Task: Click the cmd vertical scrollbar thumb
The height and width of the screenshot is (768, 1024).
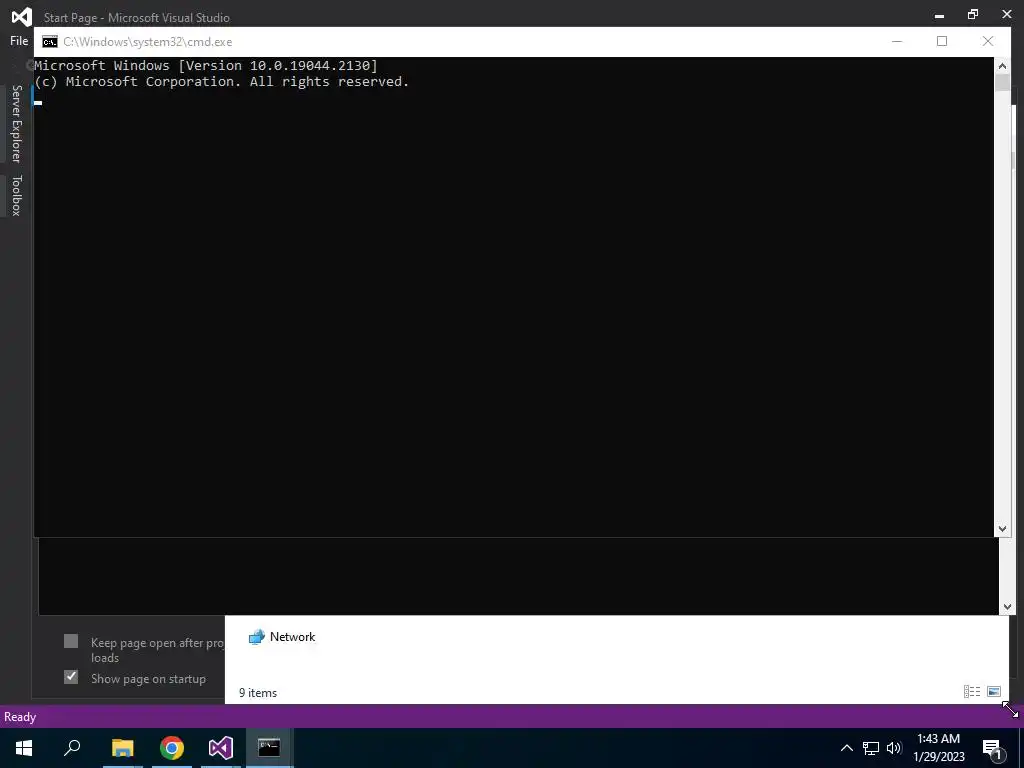Action: [x=1002, y=83]
